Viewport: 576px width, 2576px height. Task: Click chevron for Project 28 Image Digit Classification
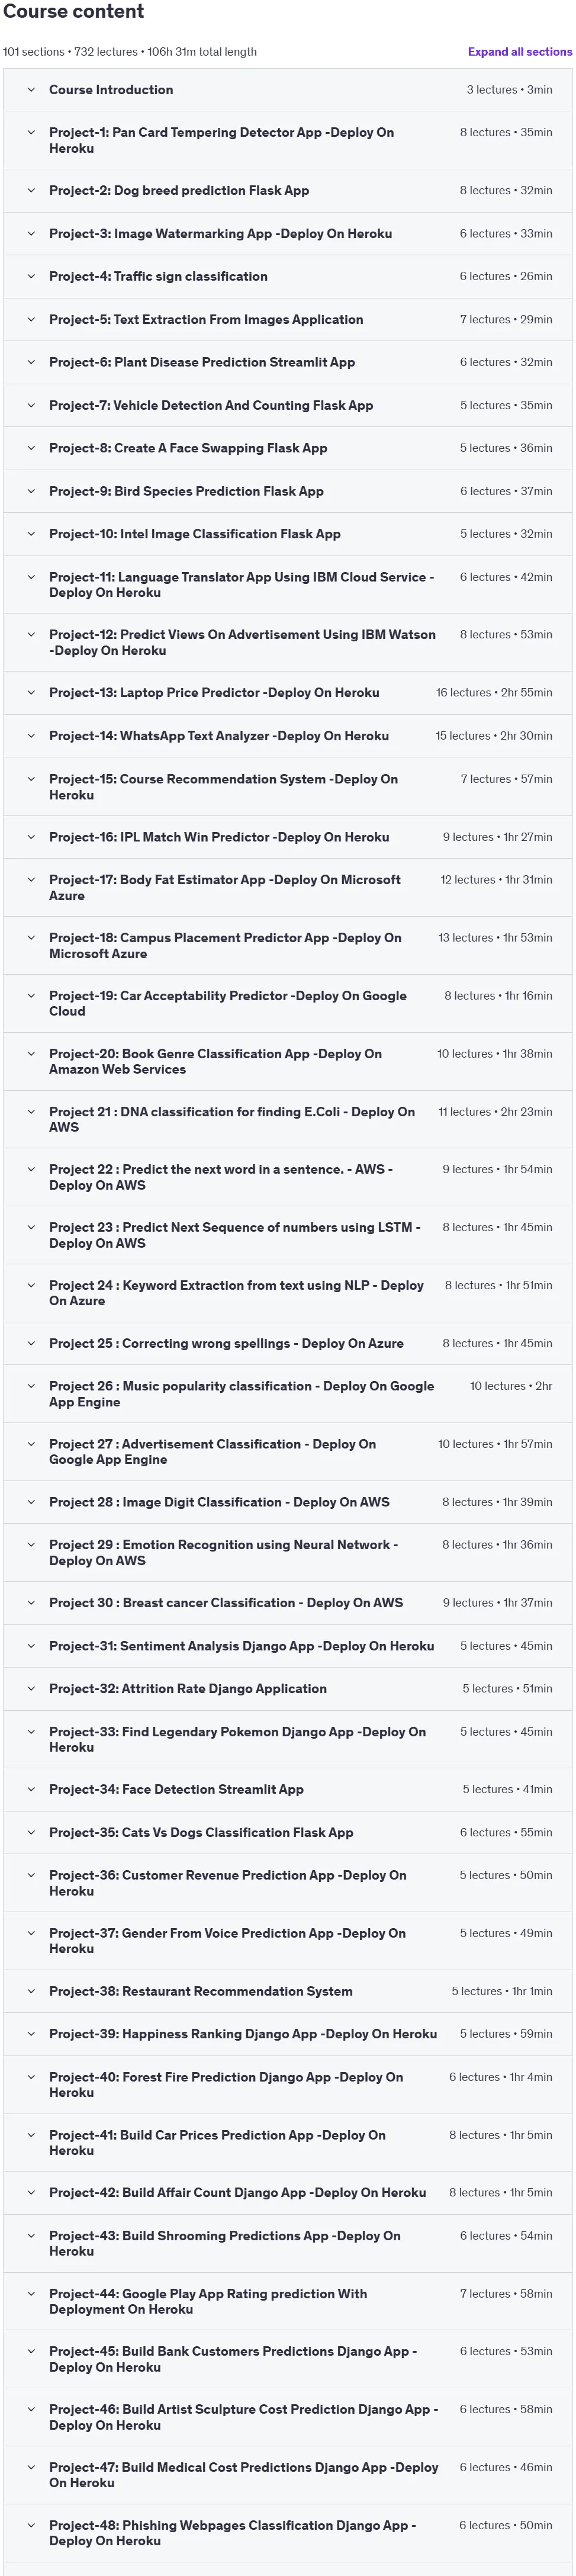coord(31,1502)
